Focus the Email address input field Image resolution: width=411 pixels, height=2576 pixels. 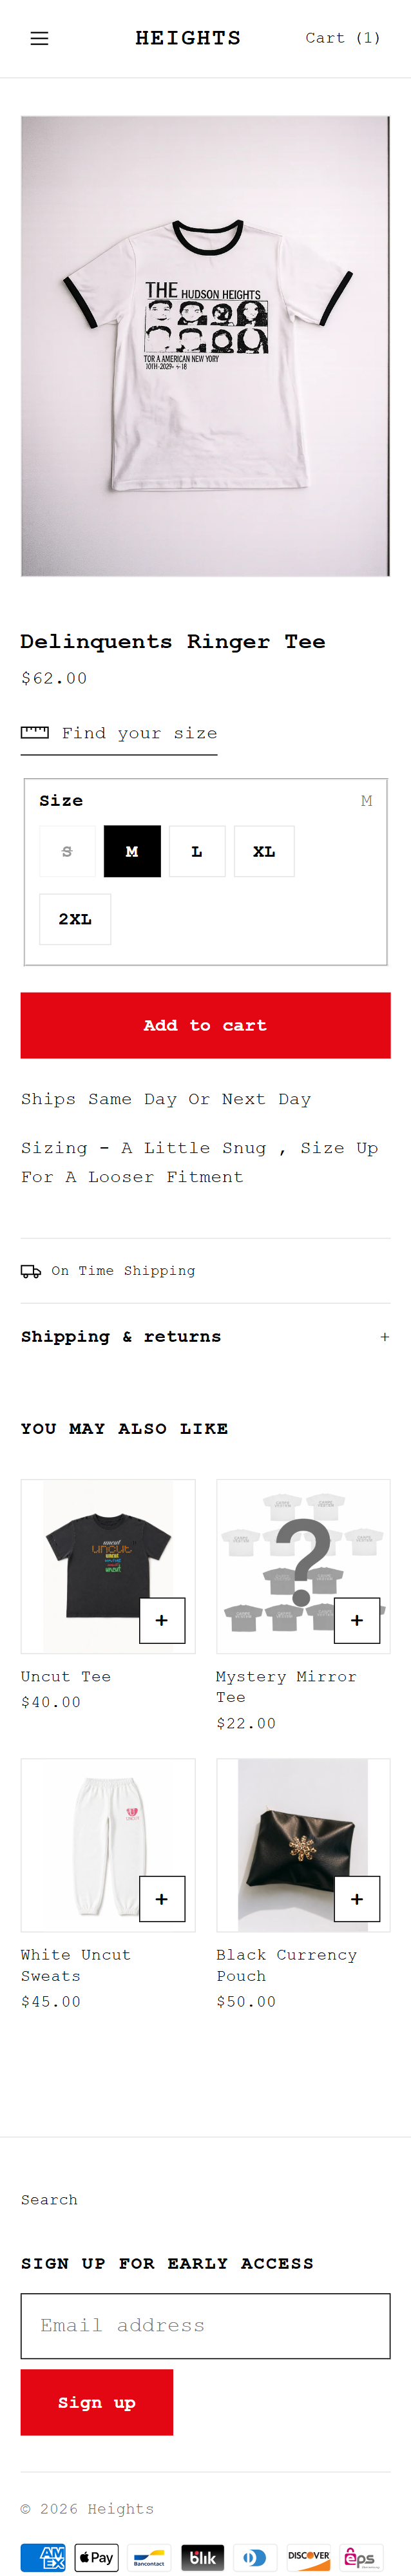205,2325
